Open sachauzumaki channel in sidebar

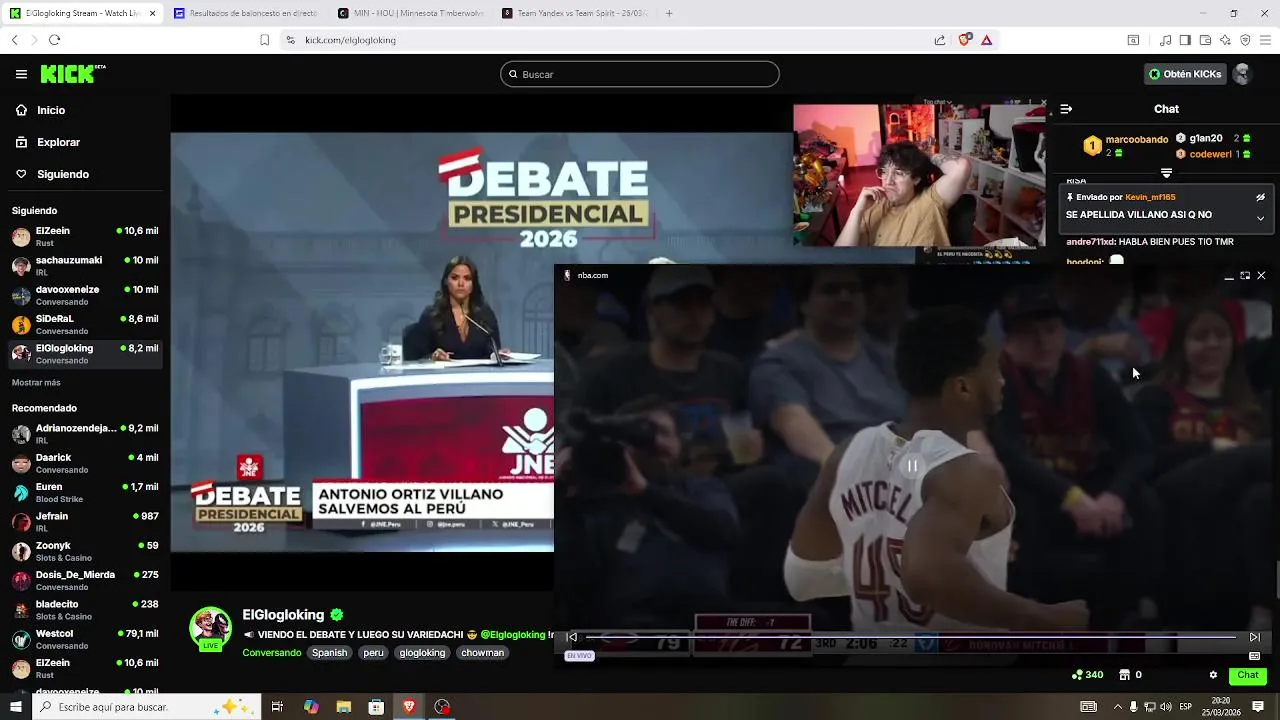pos(85,266)
